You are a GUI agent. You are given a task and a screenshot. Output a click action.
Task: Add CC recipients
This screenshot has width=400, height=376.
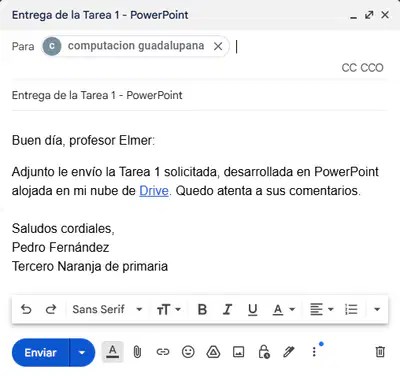(x=349, y=68)
